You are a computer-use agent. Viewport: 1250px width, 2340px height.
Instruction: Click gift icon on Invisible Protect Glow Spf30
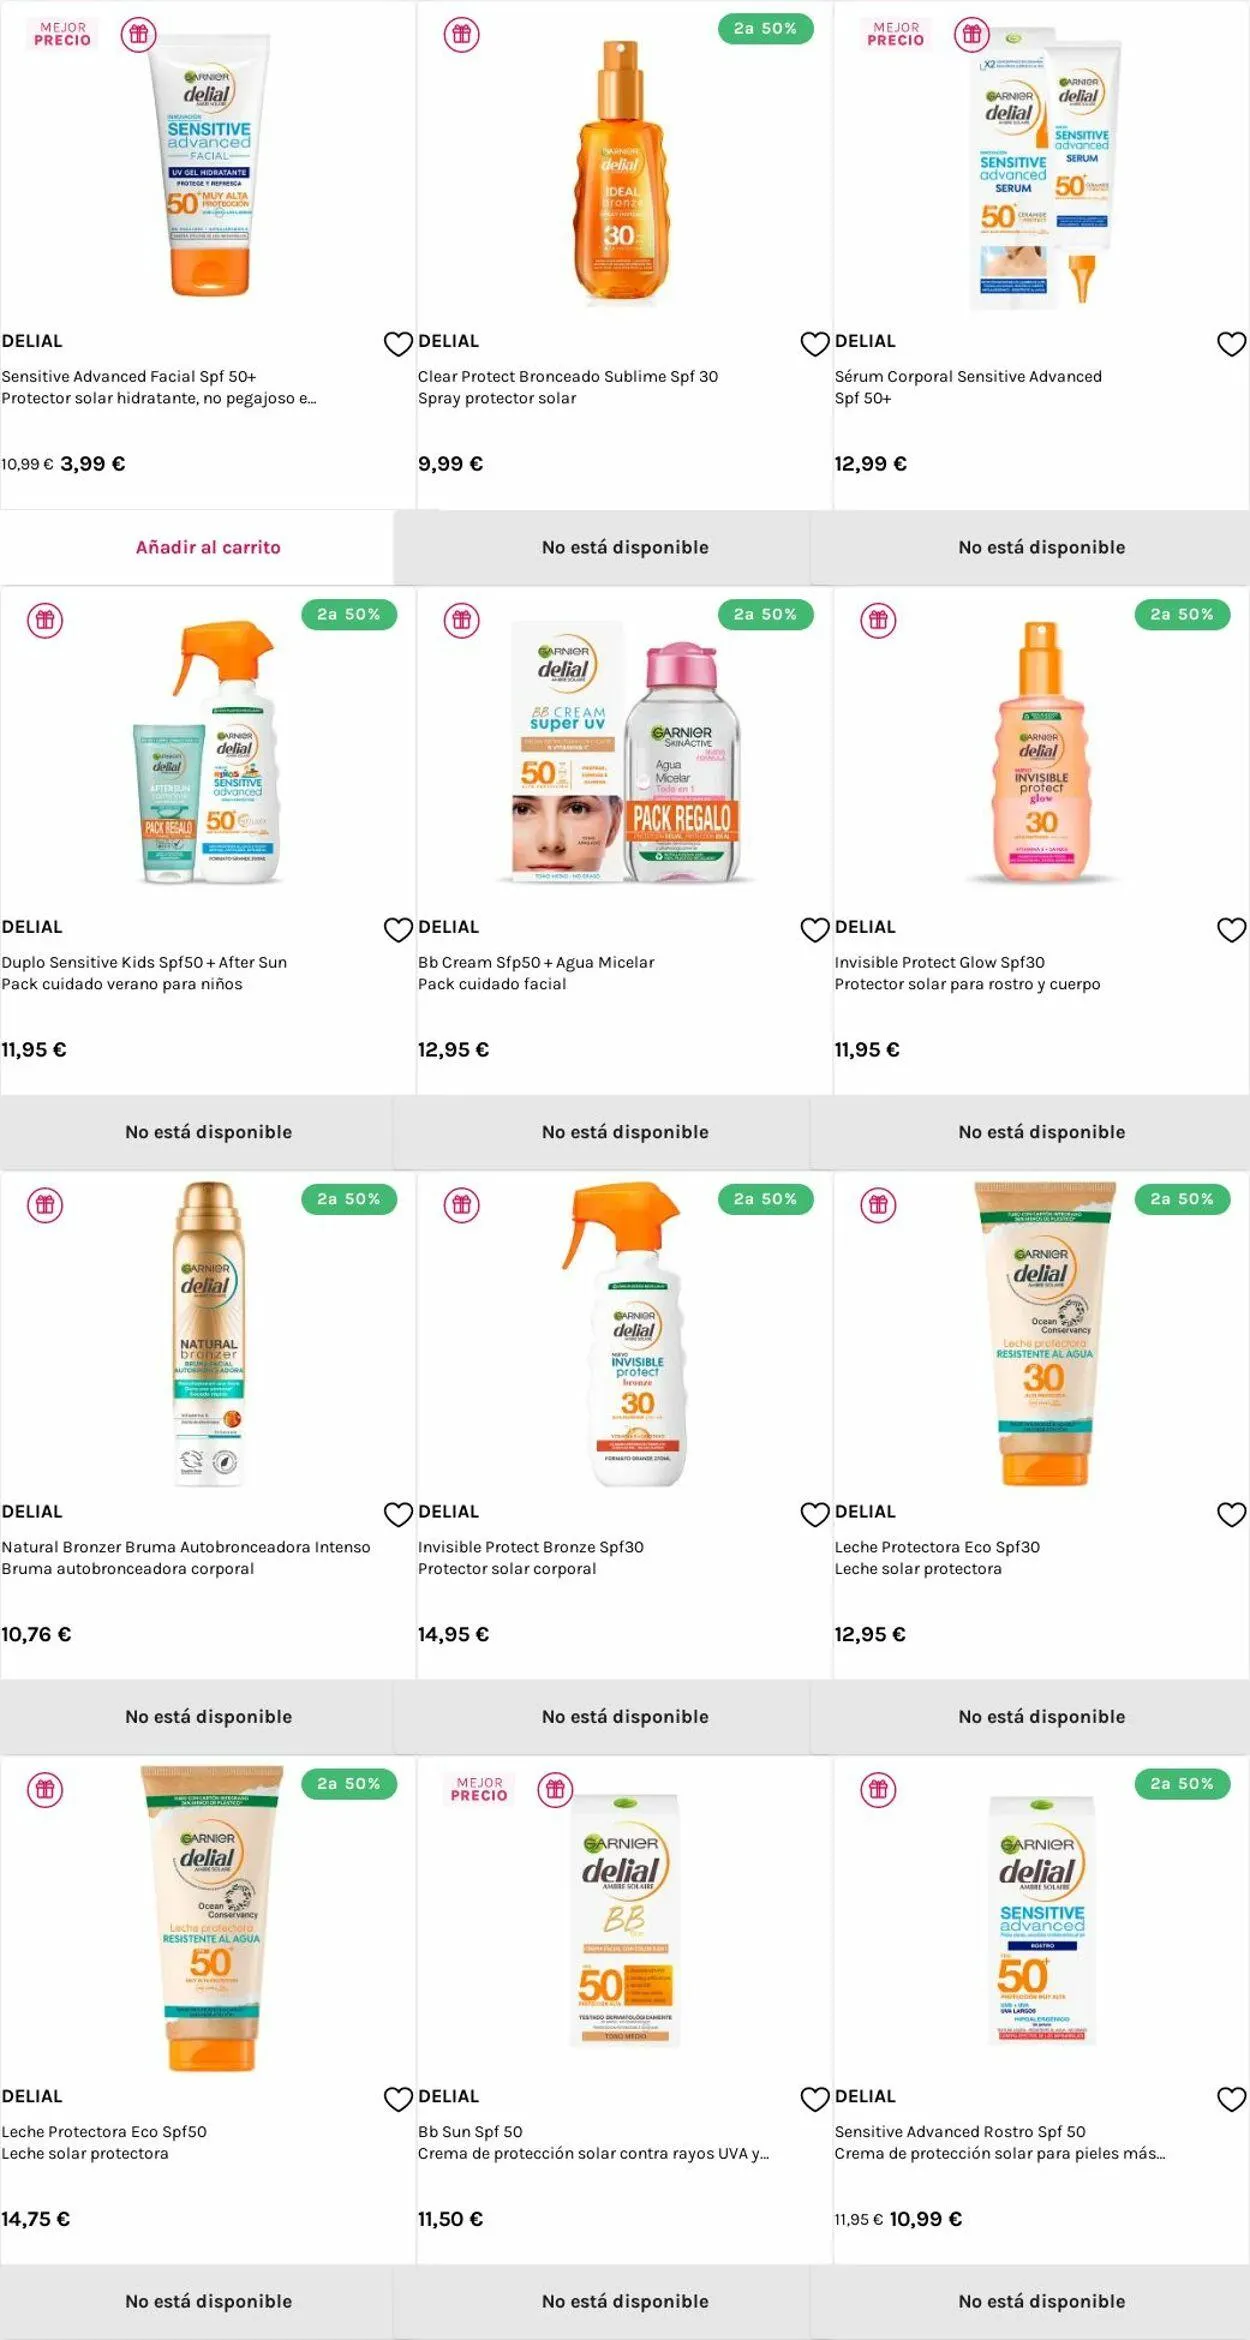tap(878, 620)
